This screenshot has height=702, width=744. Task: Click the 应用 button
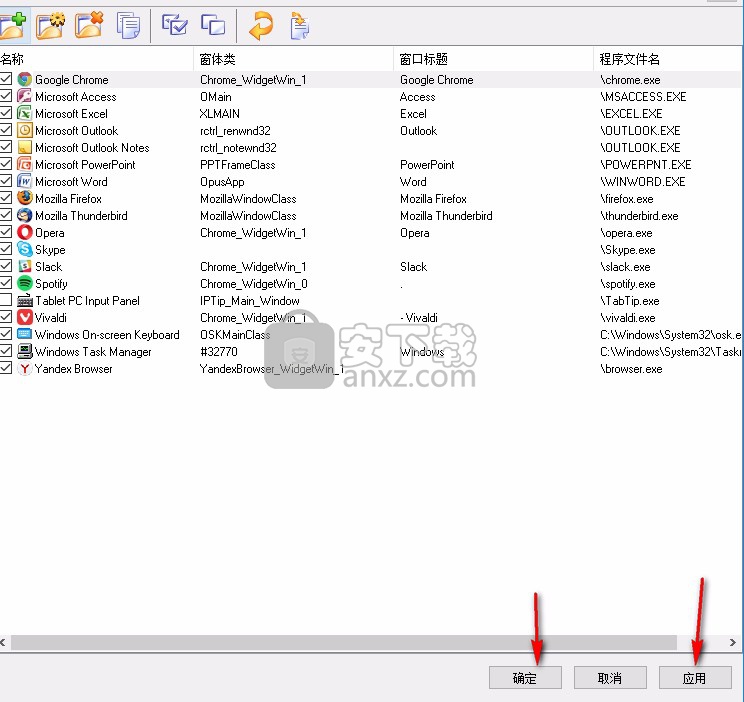point(695,678)
